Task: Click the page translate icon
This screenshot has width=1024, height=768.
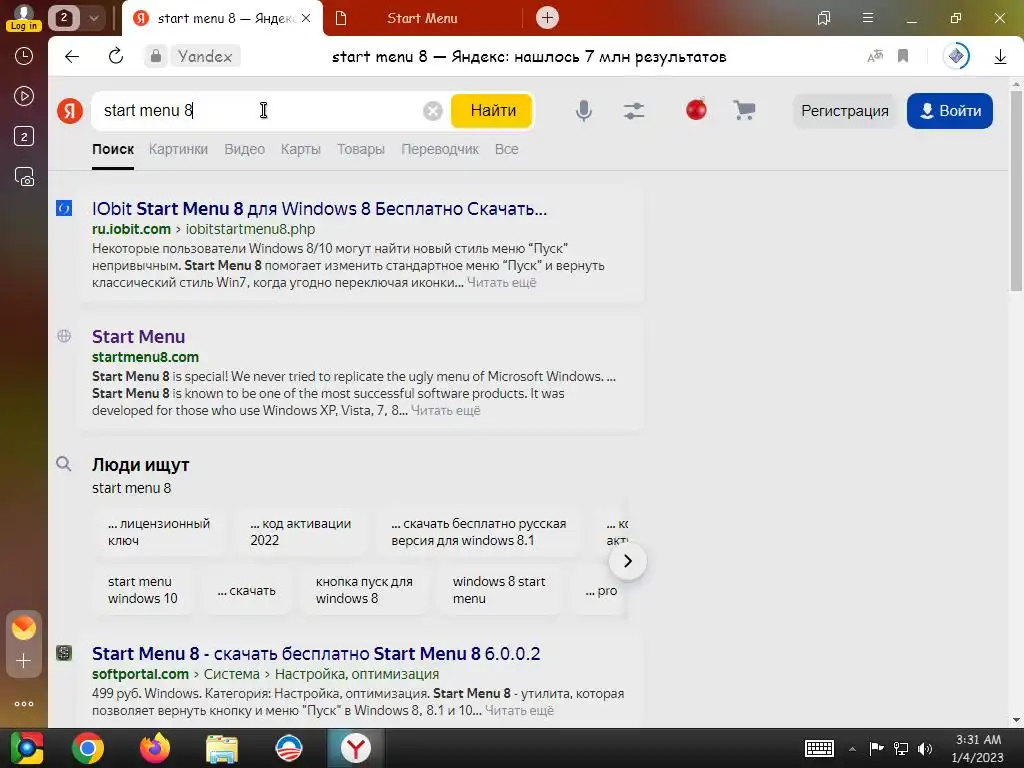Action: (x=875, y=56)
